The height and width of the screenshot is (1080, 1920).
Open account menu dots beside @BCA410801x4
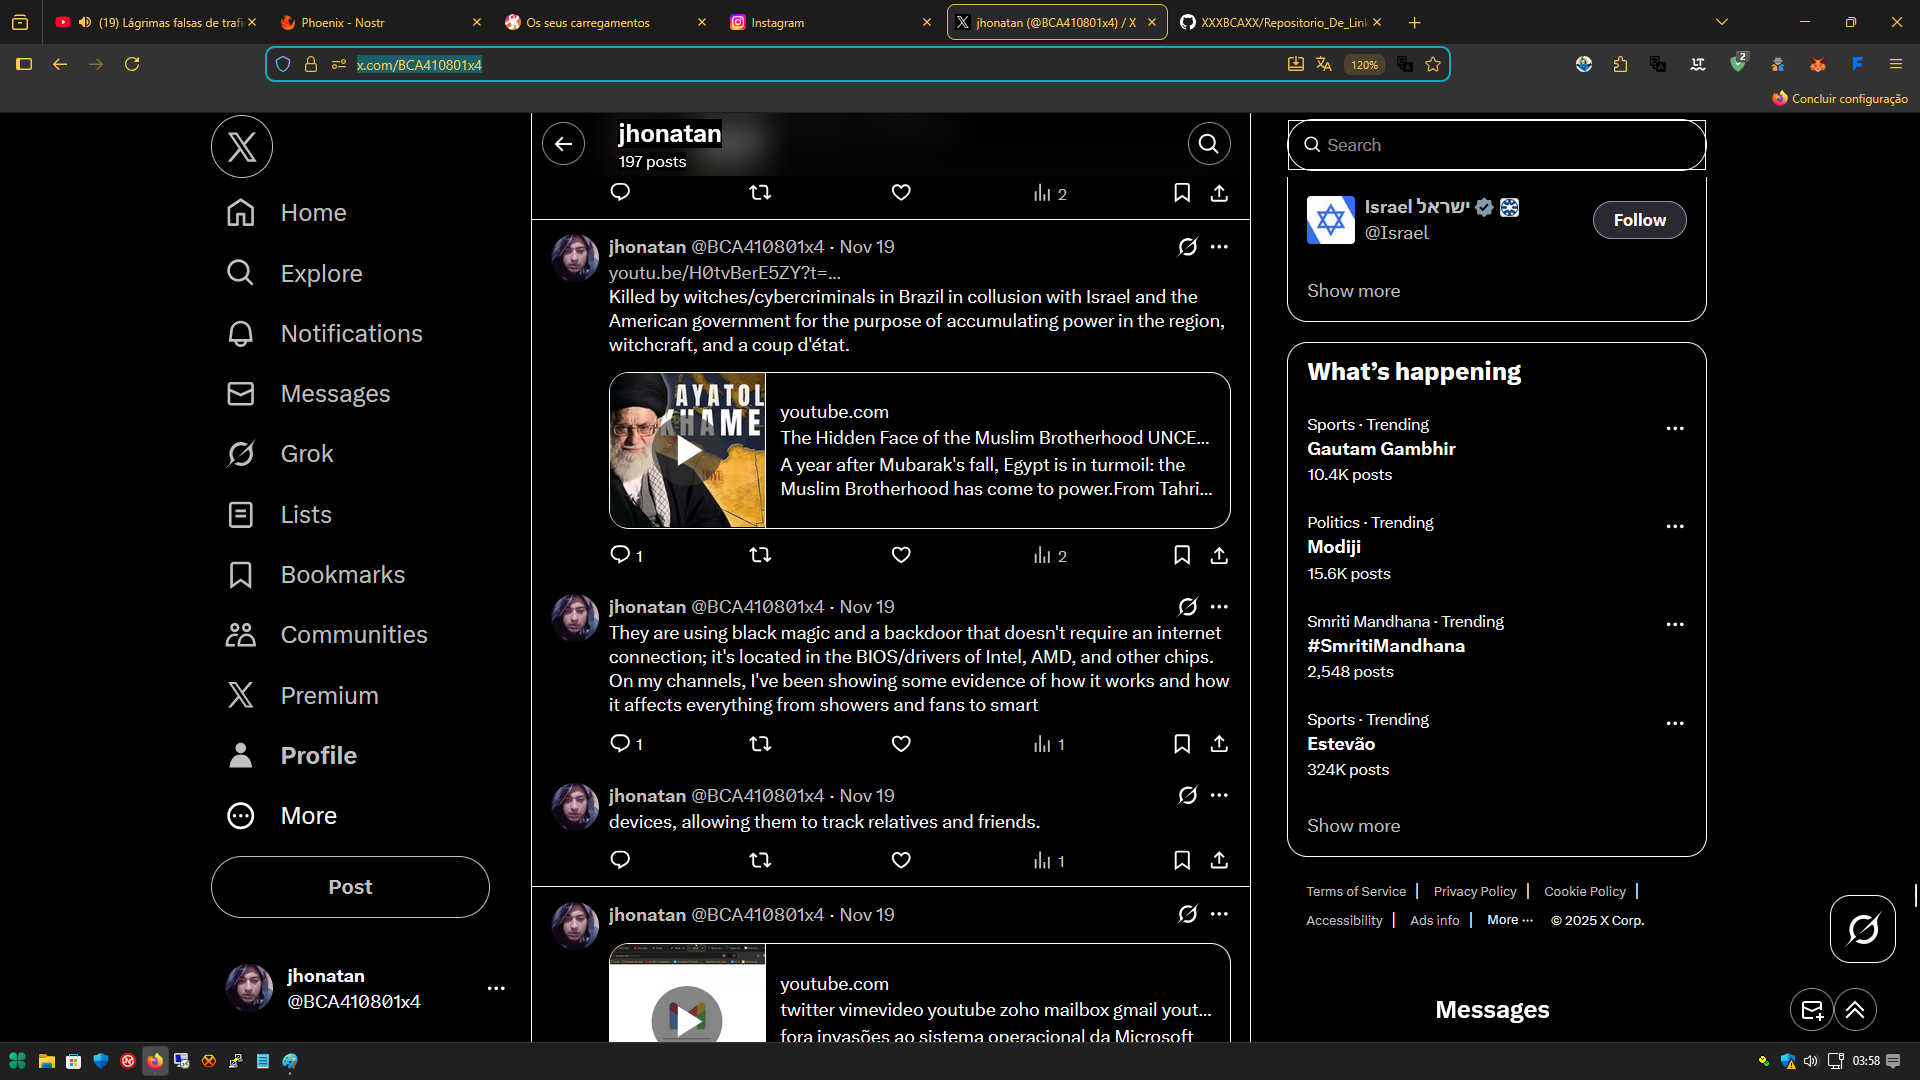click(496, 988)
